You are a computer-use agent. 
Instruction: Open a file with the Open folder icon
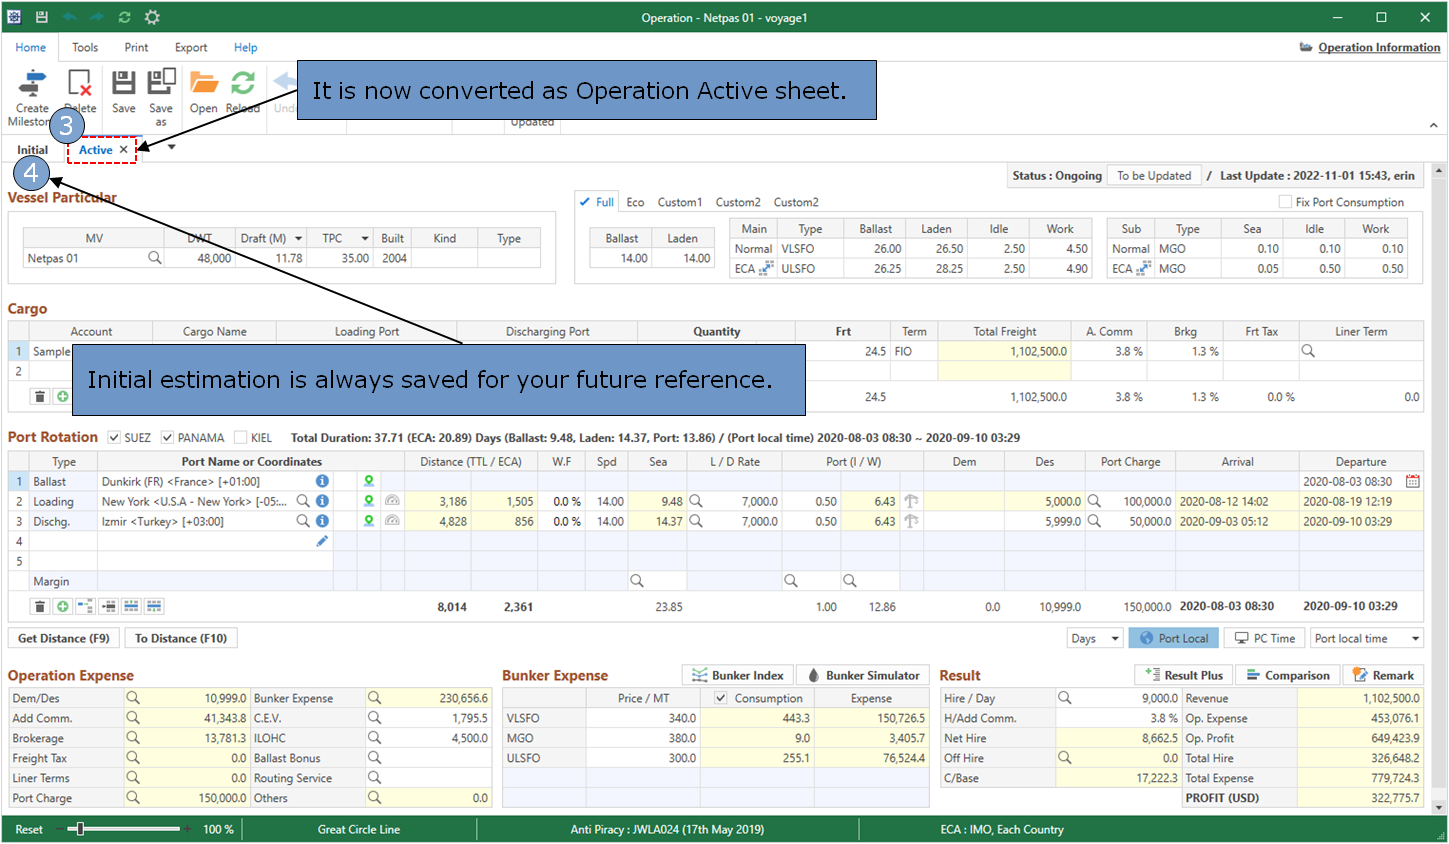[x=204, y=83]
